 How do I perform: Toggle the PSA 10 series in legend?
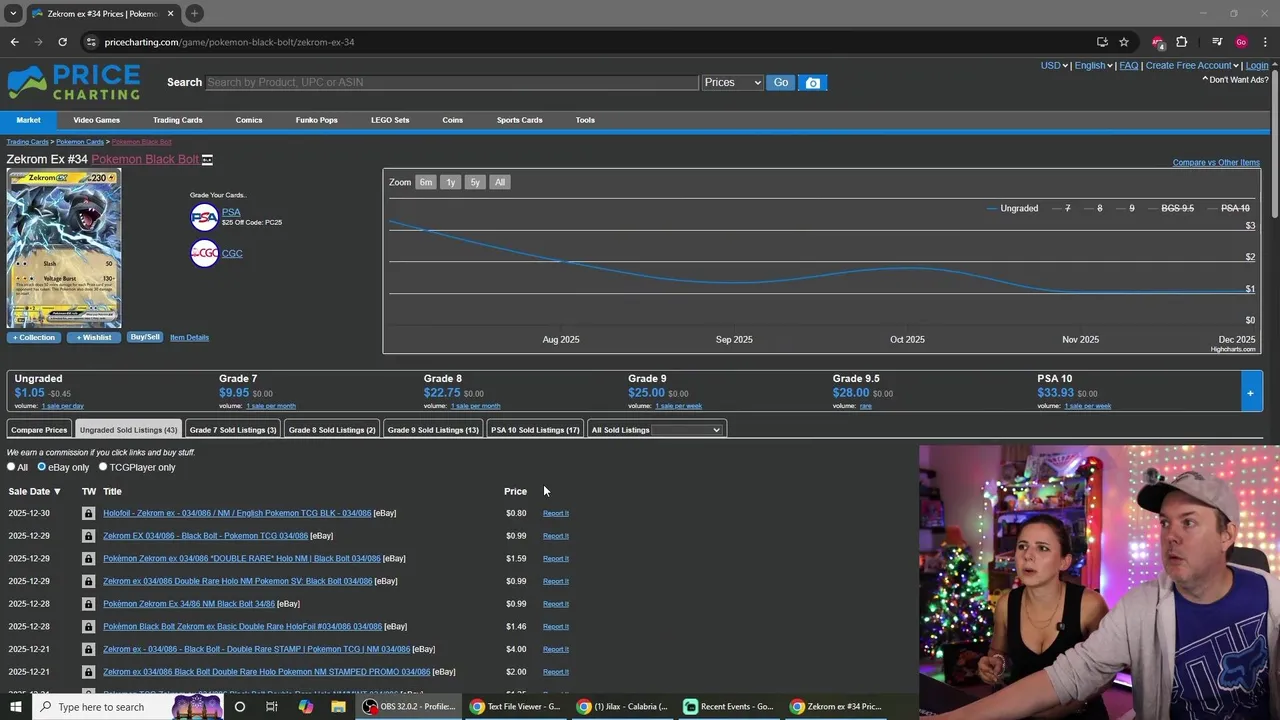coord(1228,208)
